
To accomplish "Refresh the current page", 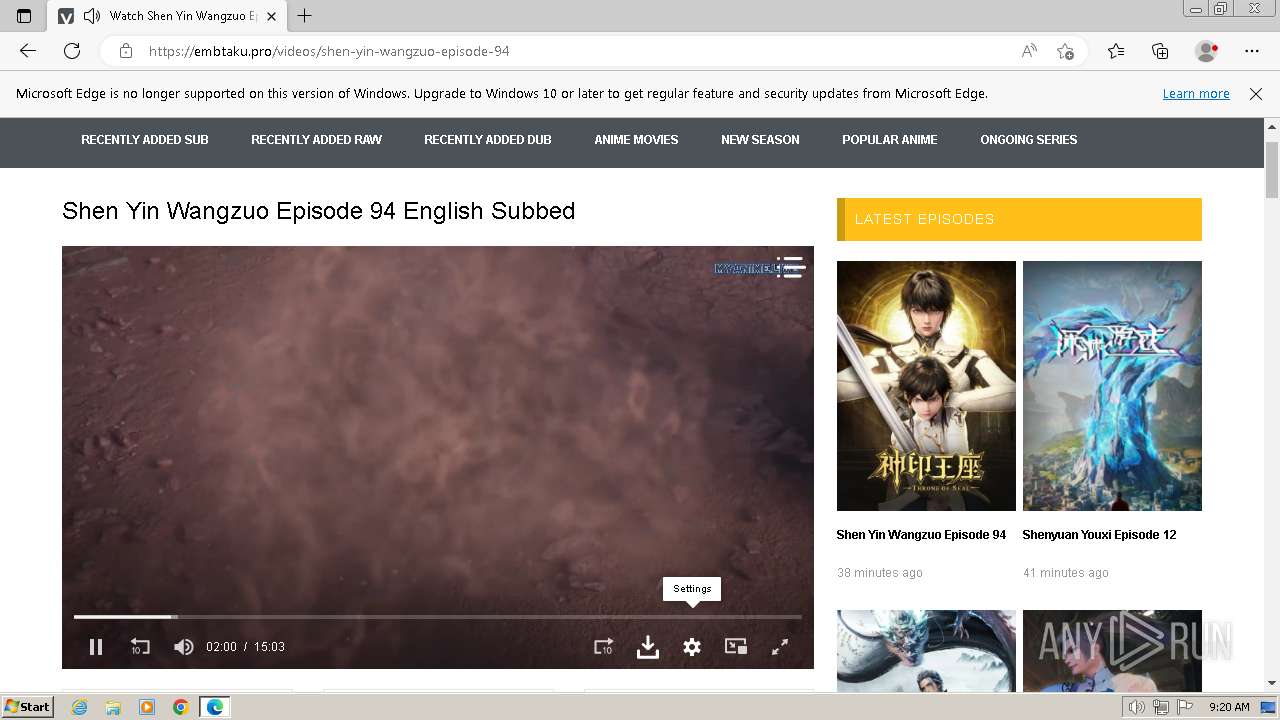I will tap(72, 51).
